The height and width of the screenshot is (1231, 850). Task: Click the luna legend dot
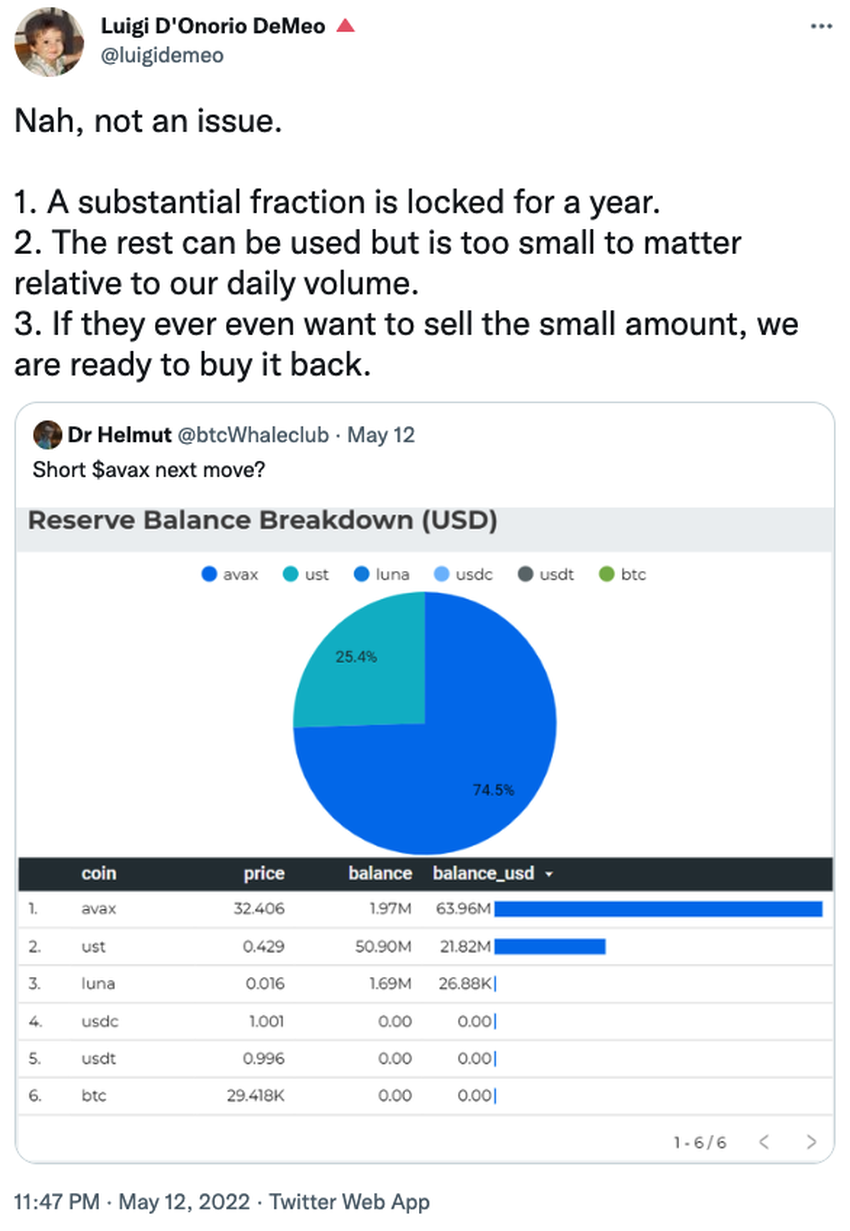(362, 575)
